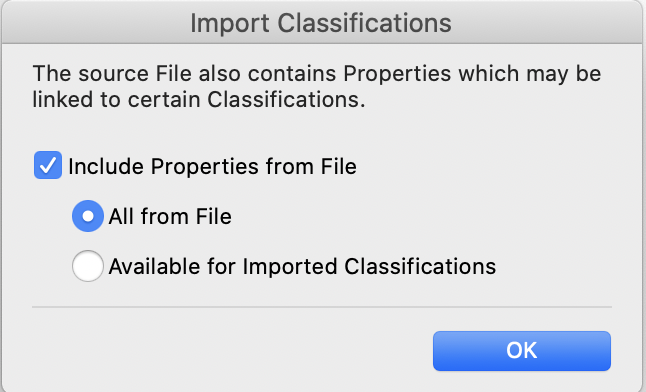This screenshot has height=392, width=646.
Task: Click the word 'Classifications' in the dialog title
Action: click(x=364, y=23)
